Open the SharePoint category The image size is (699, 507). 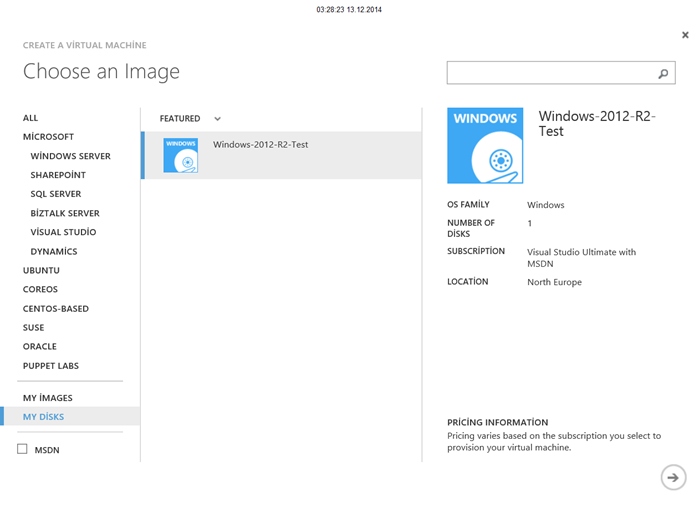point(58,175)
